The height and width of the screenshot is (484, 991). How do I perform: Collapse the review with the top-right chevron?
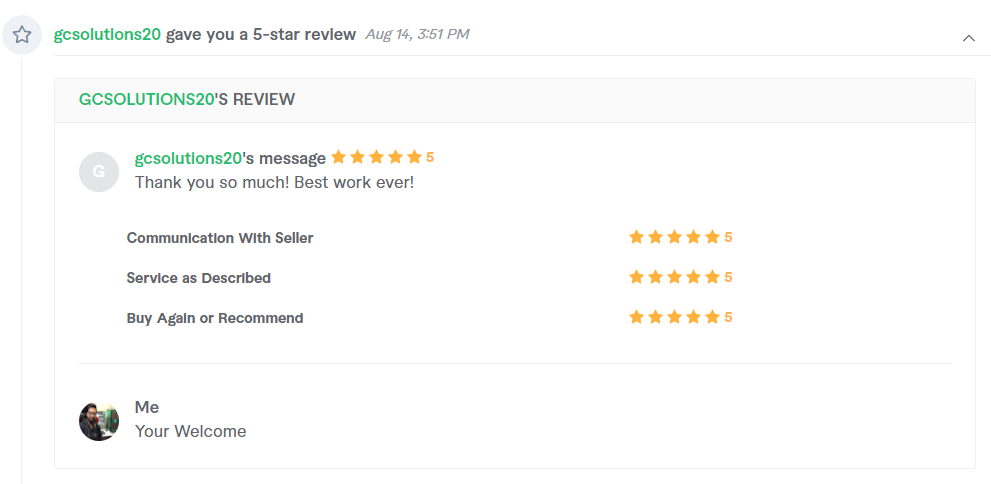968,38
